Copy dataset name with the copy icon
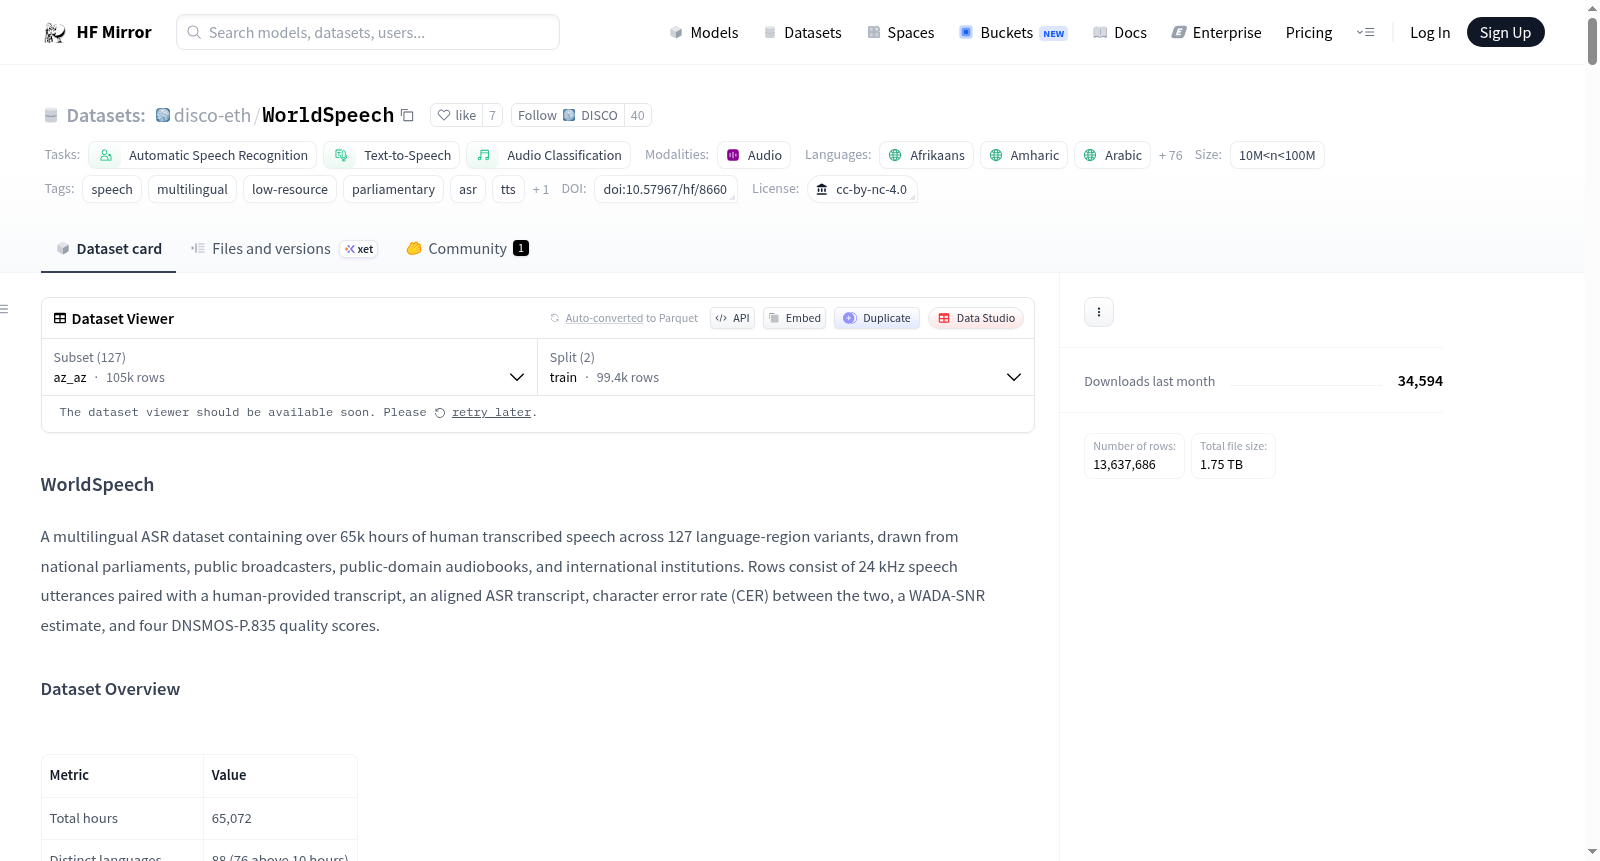 [x=407, y=115]
